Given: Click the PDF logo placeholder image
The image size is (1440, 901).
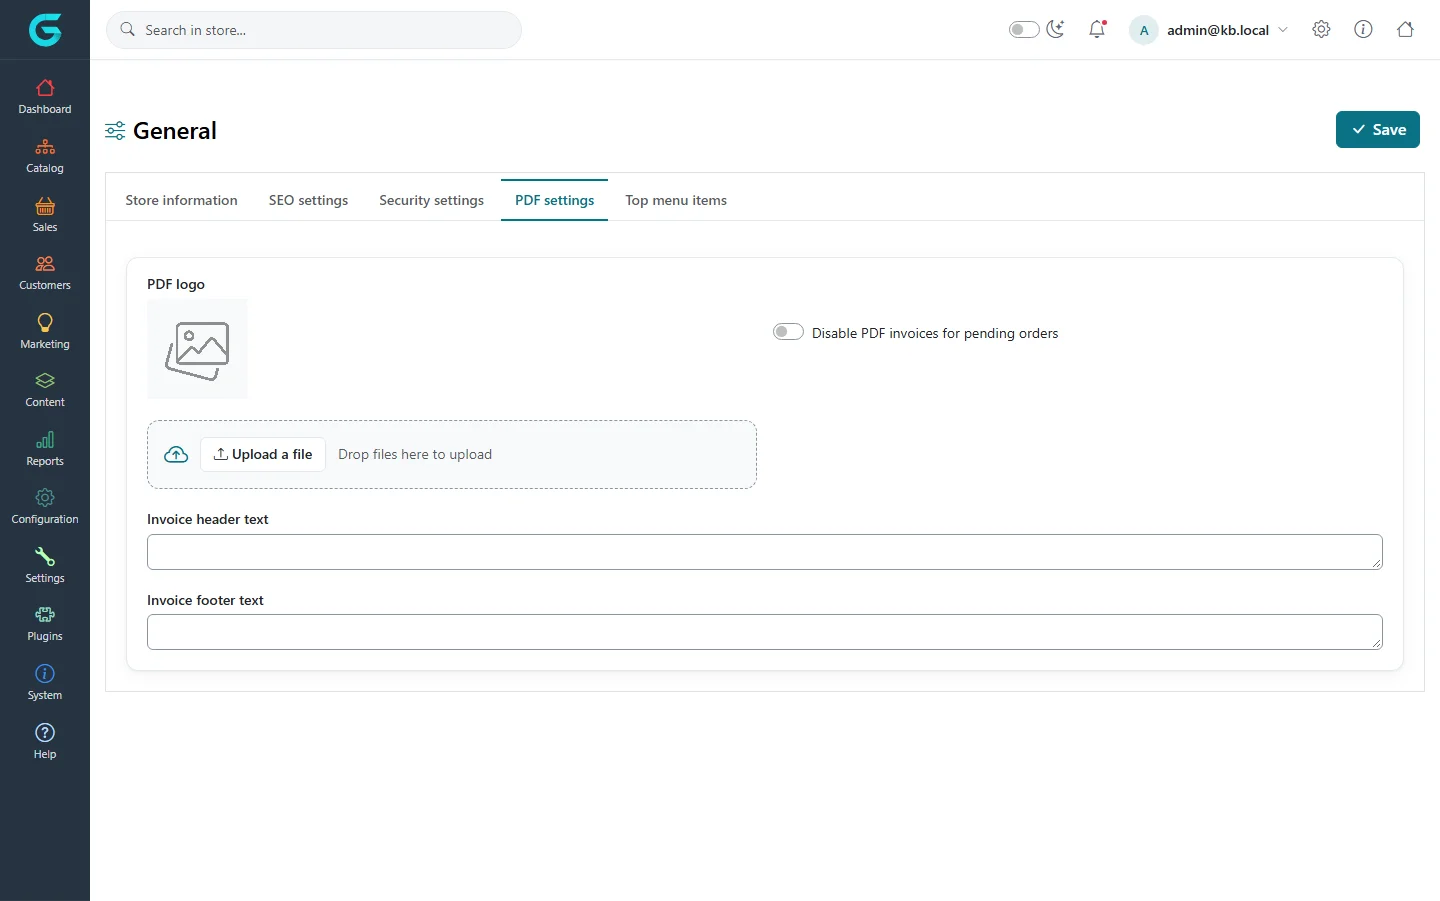Looking at the screenshot, I should 197,349.
